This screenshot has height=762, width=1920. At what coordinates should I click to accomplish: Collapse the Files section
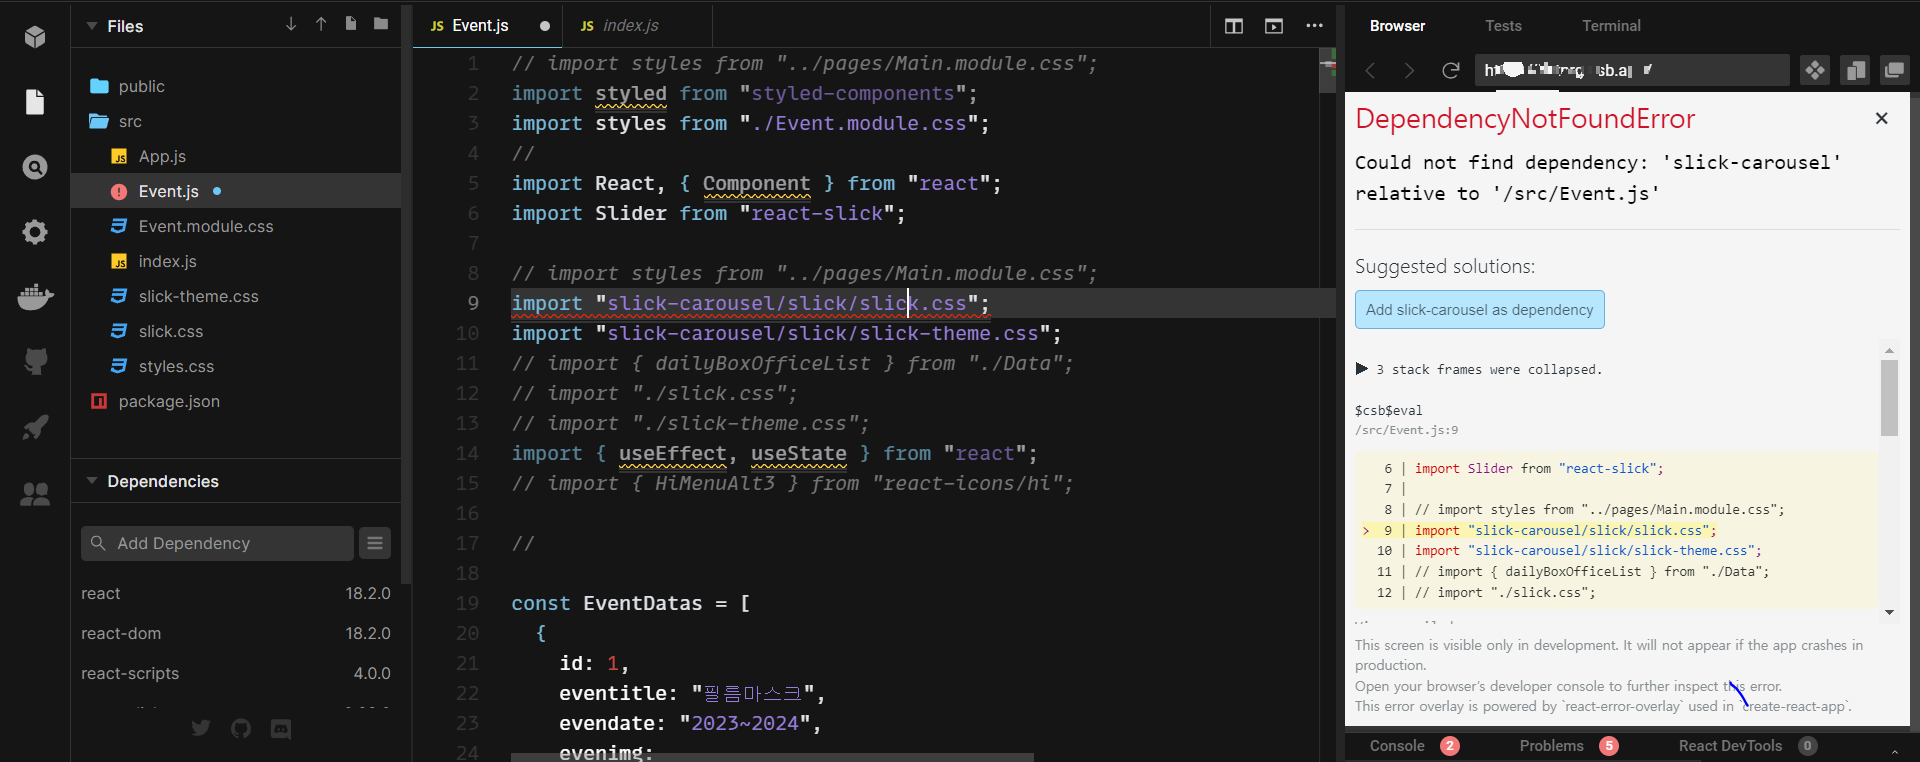point(92,26)
